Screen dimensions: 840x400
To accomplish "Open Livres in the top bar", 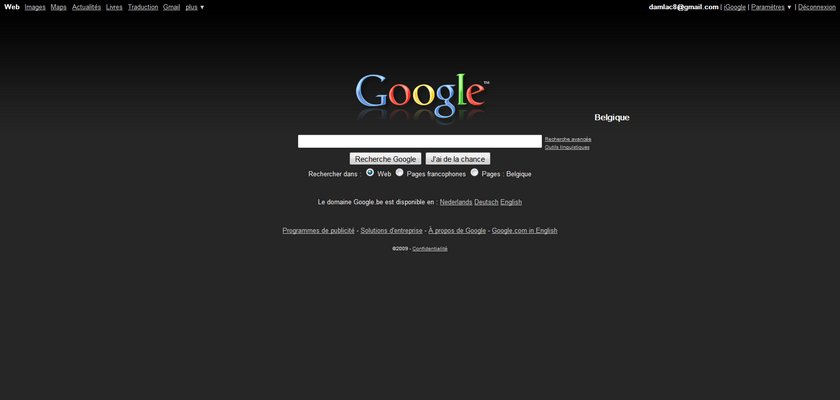I will pyautogui.click(x=114, y=7).
